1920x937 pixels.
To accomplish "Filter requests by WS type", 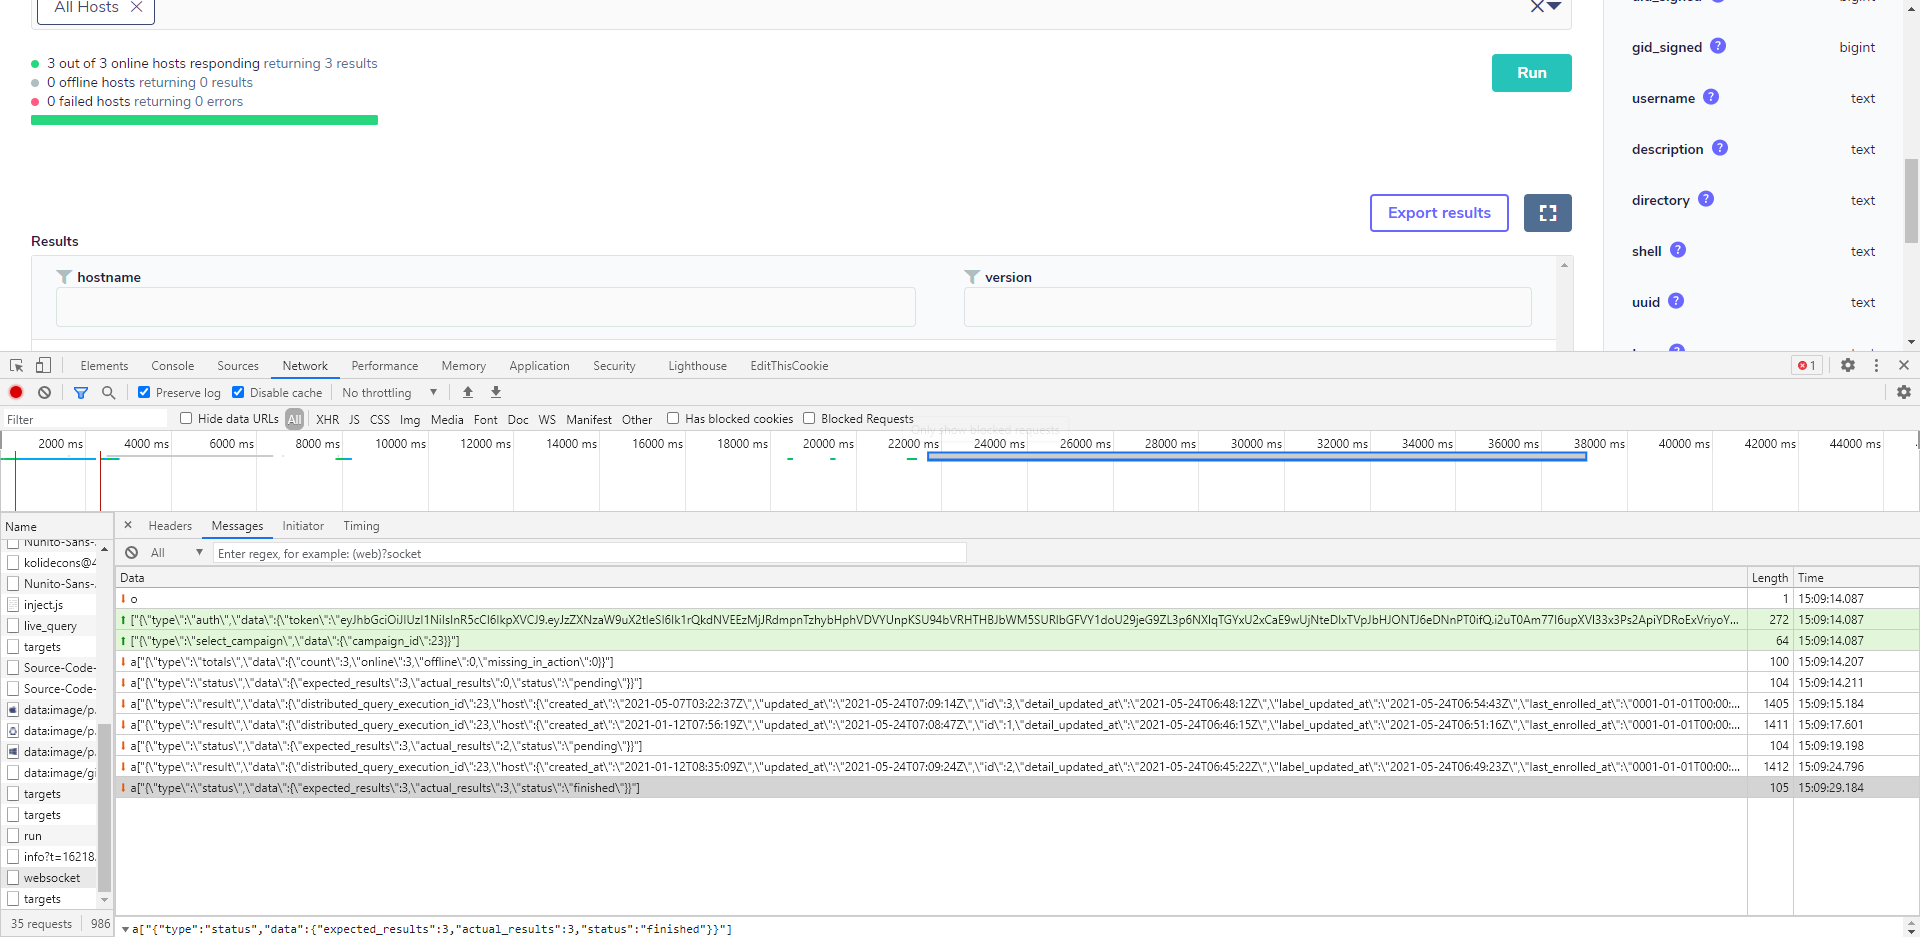I will pyautogui.click(x=547, y=420).
